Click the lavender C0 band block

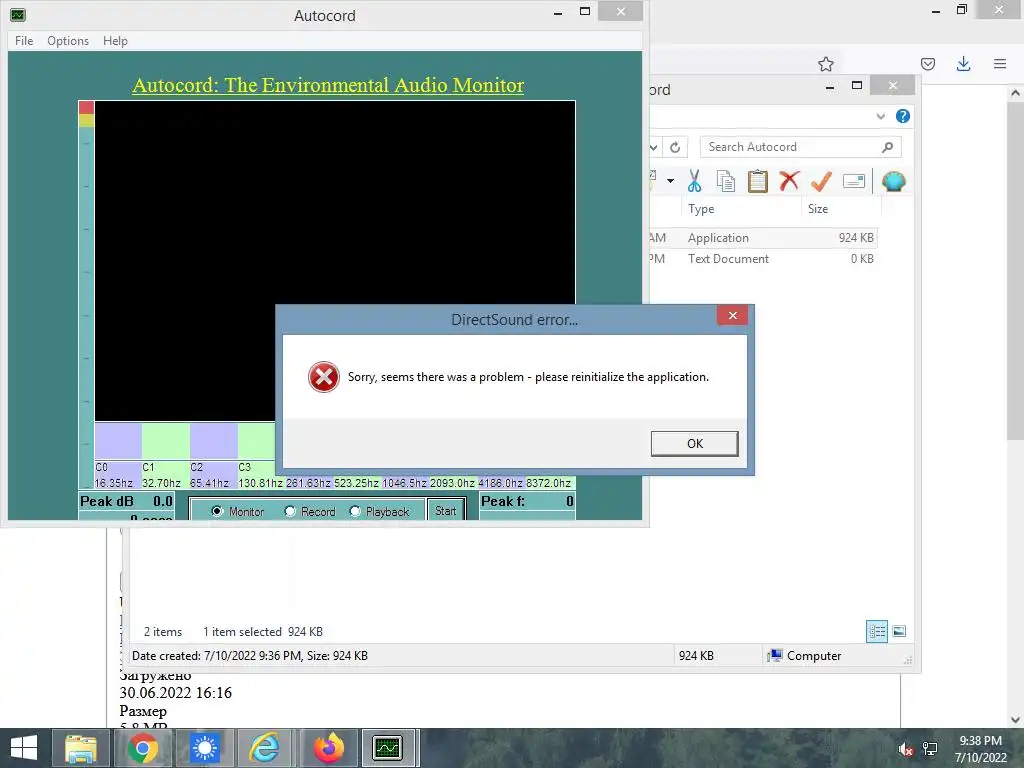tap(118, 441)
